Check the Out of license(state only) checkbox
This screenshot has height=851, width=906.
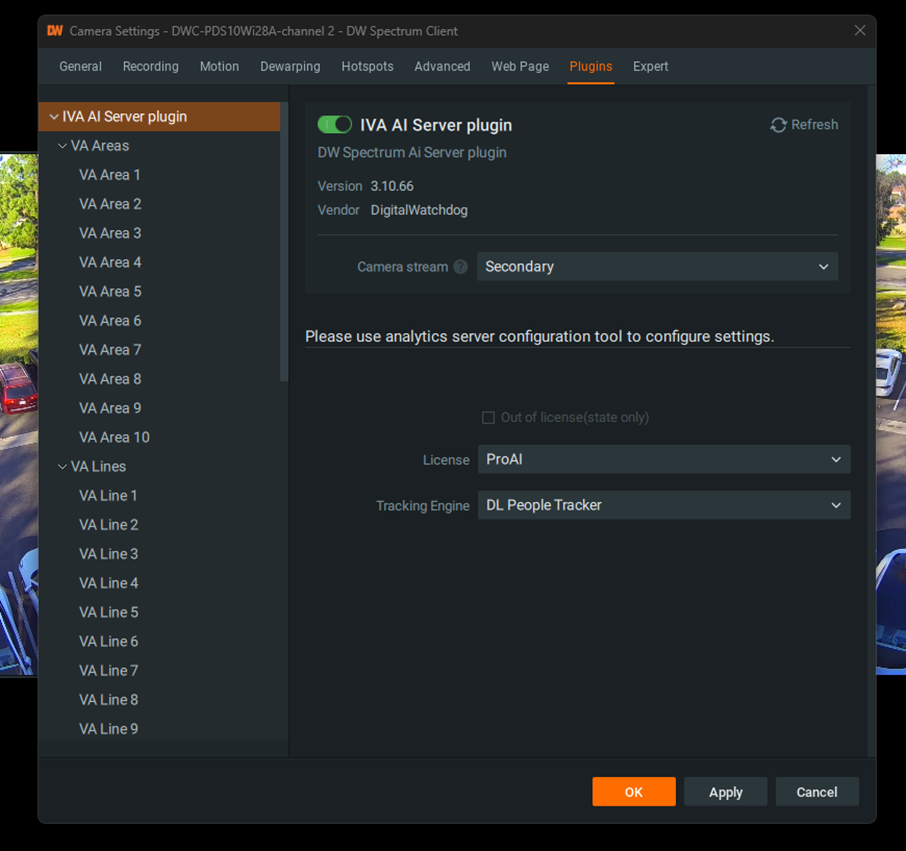pyautogui.click(x=488, y=417)
